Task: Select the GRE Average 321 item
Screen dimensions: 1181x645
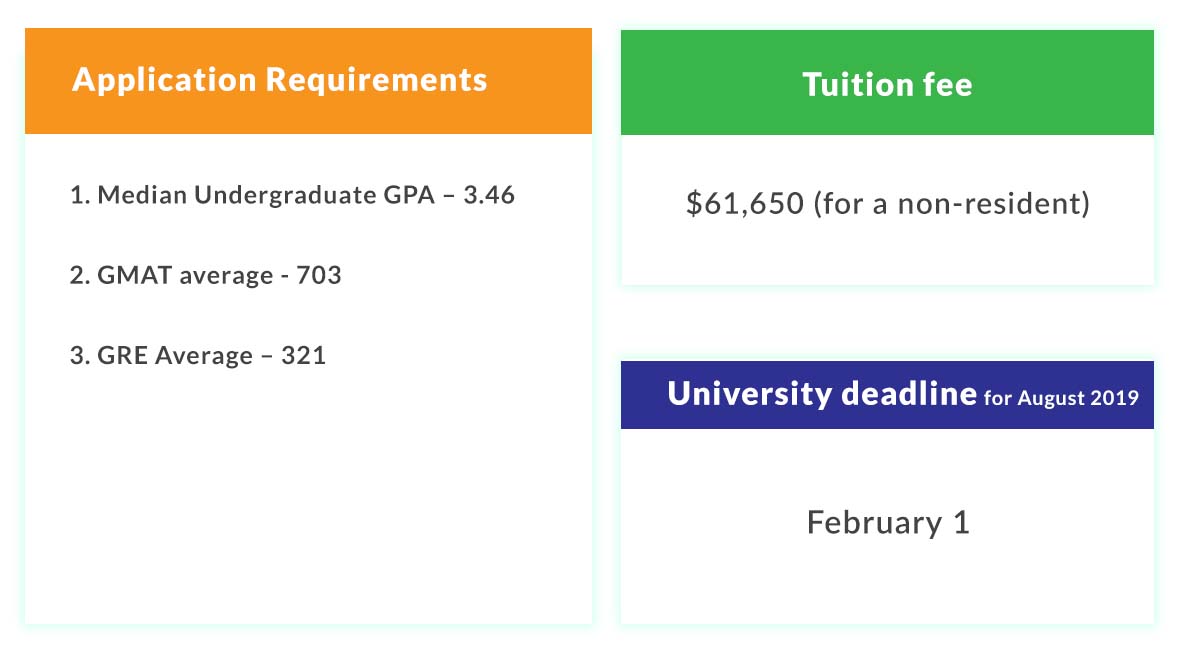Action: (x=198, y=355)
